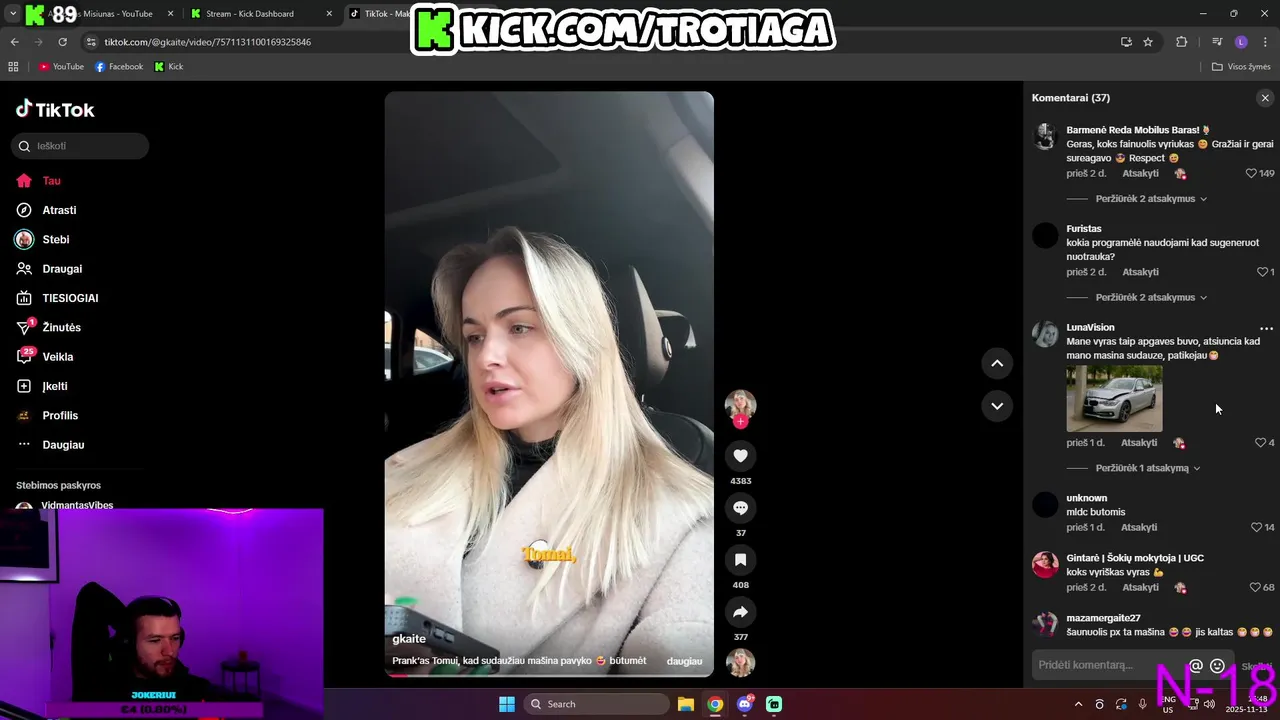Go to previous video arrow
1280x720 pixels.
click(997, 363)
